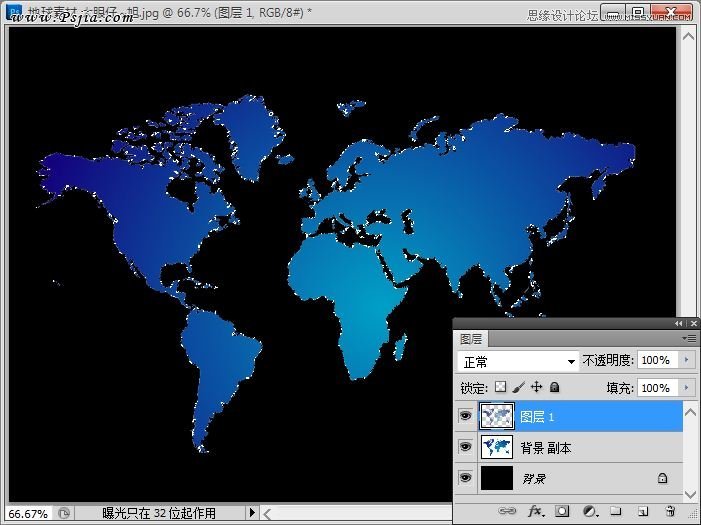Close the 图层 panel with its X
This screenshot has height=525, width=701.
pos(693,323)
